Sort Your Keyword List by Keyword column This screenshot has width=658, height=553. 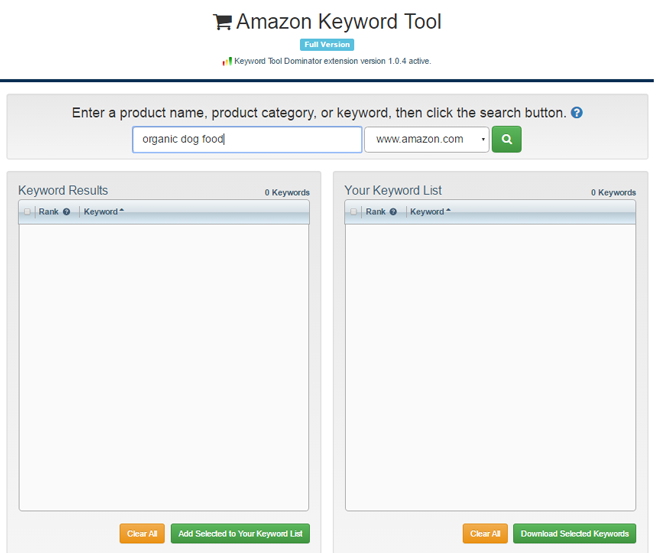(430, 211)
